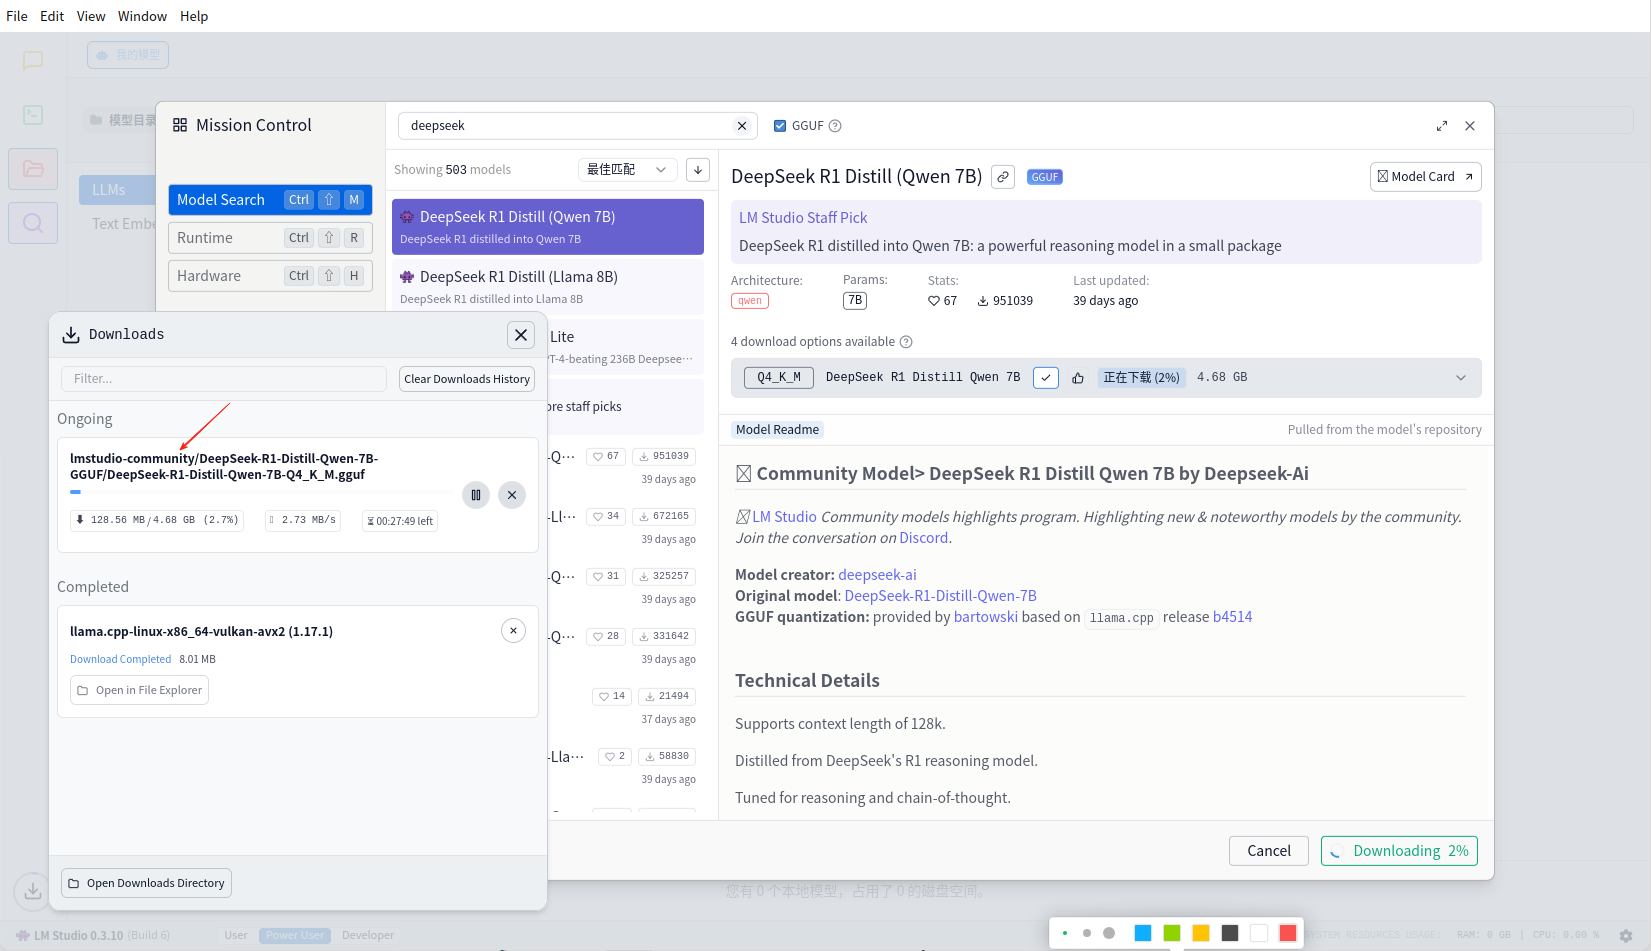Viewport: 1651px width, 951px height.
Task: Cancel the ongoing DeepSeek gguf download
Action: pos(512,495)
